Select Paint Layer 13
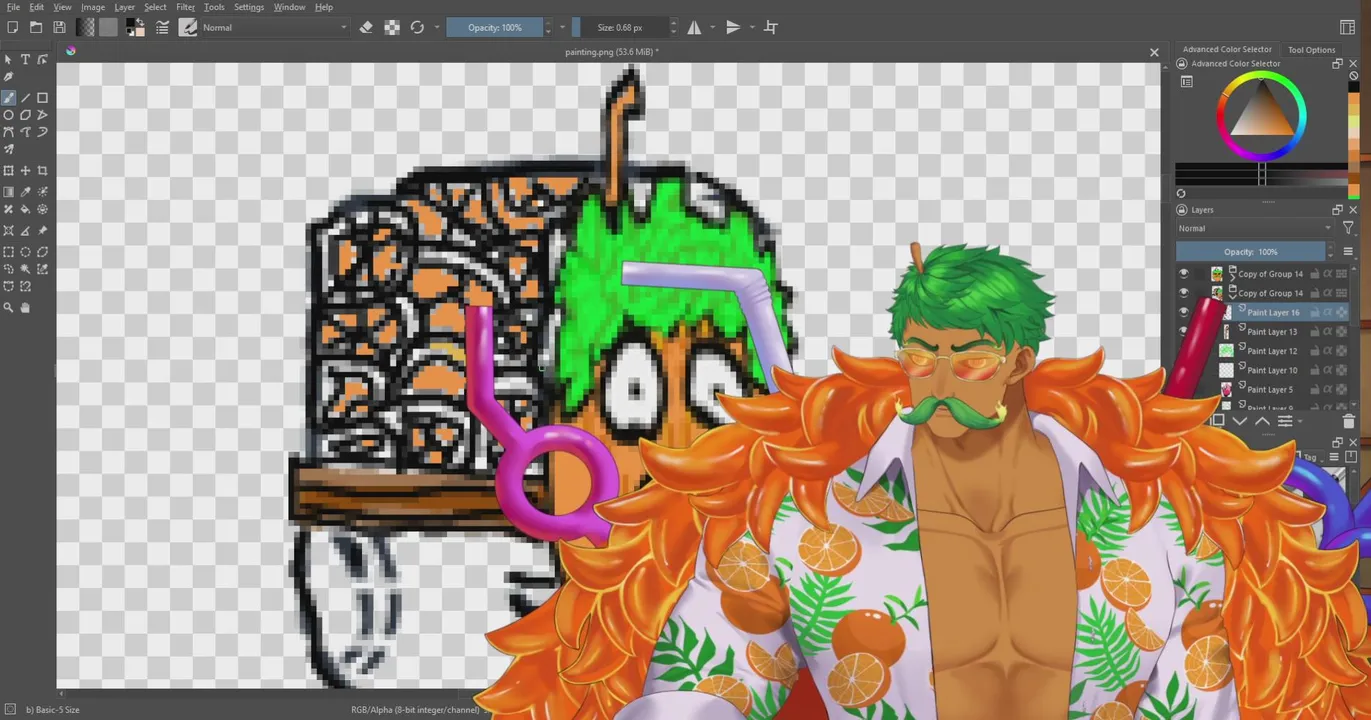This screenshot has width=1371, height=720. click(x=1271, y=332)
